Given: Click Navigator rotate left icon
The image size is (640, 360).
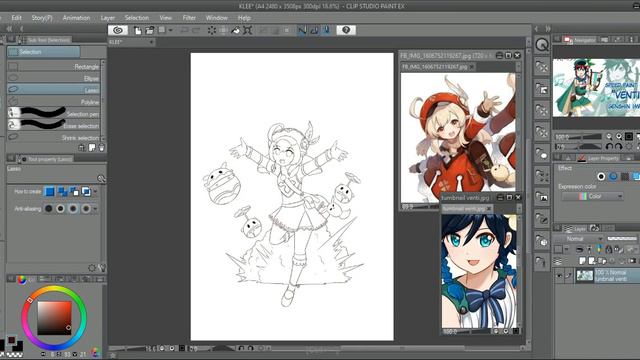Looking at the screenshot, I should (x=609, y=146).
